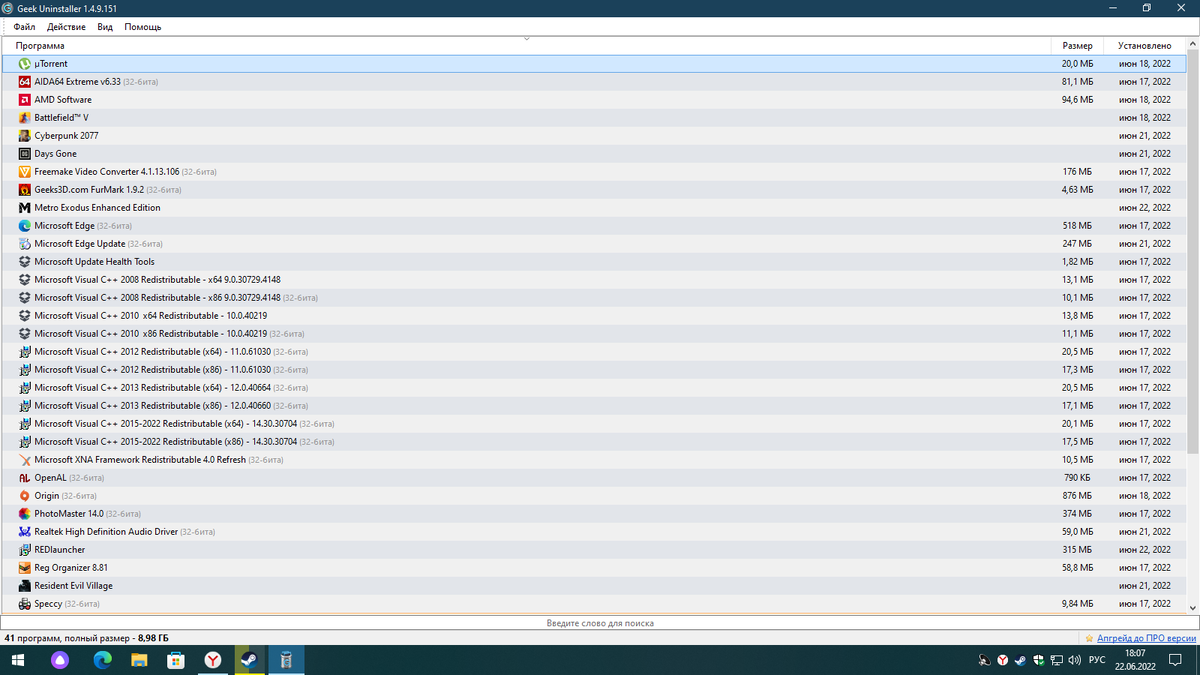Click the search field Введите слово для поиска
This screenshot has height=675, width=1200.
pos(600,622)
